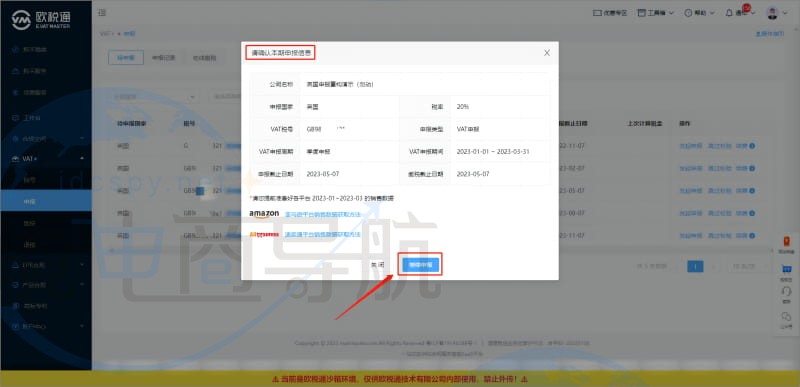Image resolution: width=800 pixels, height=387 pixels.
Task: Click the 欧税通 VAT Master logo
Action: tap(41, 20)
